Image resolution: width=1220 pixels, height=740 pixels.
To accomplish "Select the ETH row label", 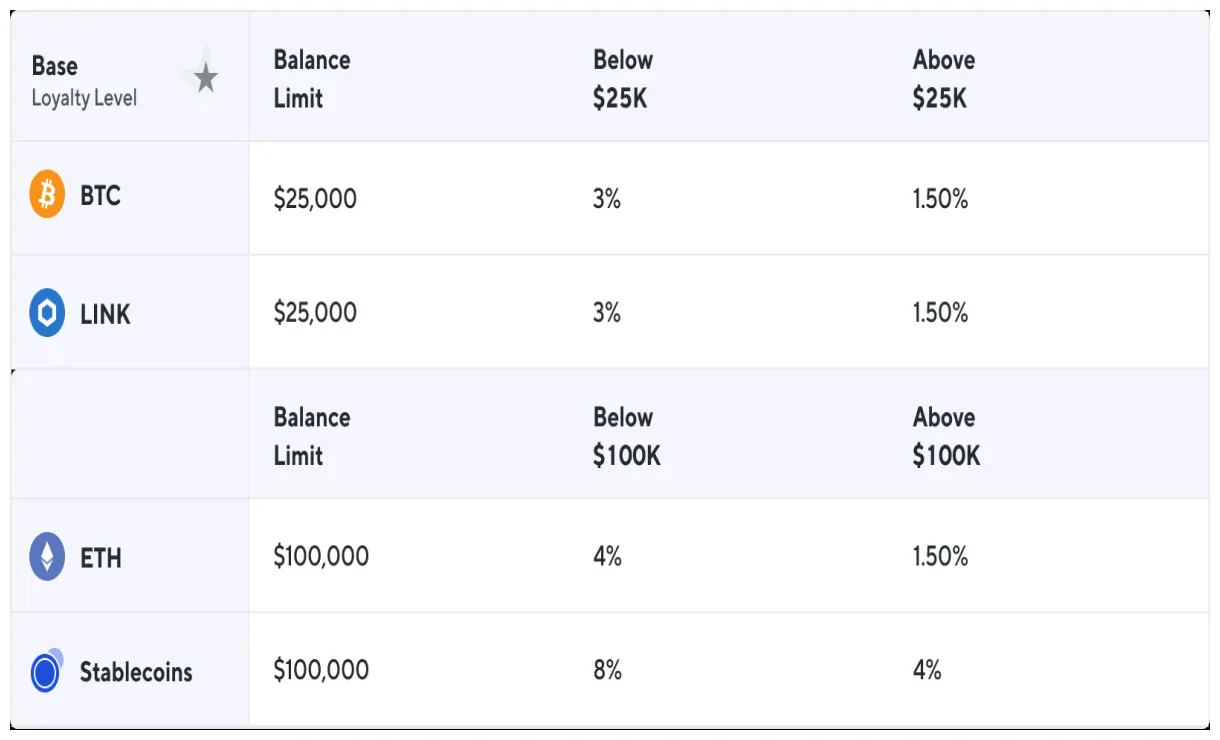I will tap(101, 558).
